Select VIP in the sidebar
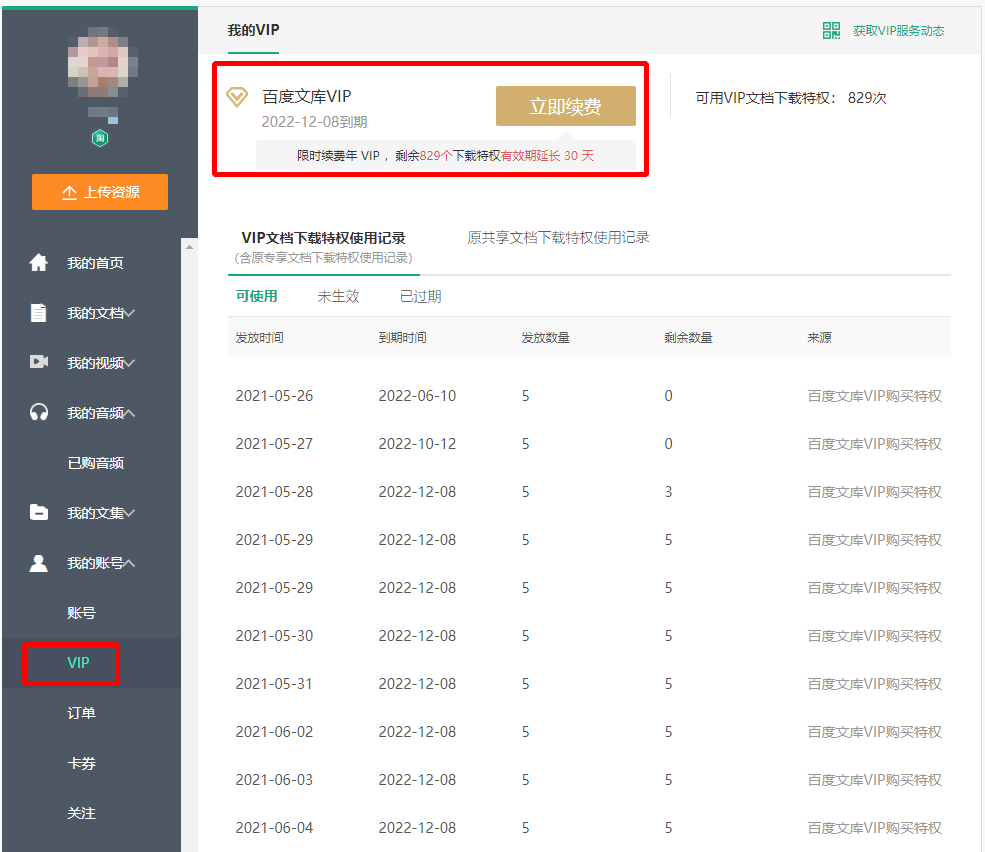Viewport: 985px width, 852px height. click(x=79, y=663)
